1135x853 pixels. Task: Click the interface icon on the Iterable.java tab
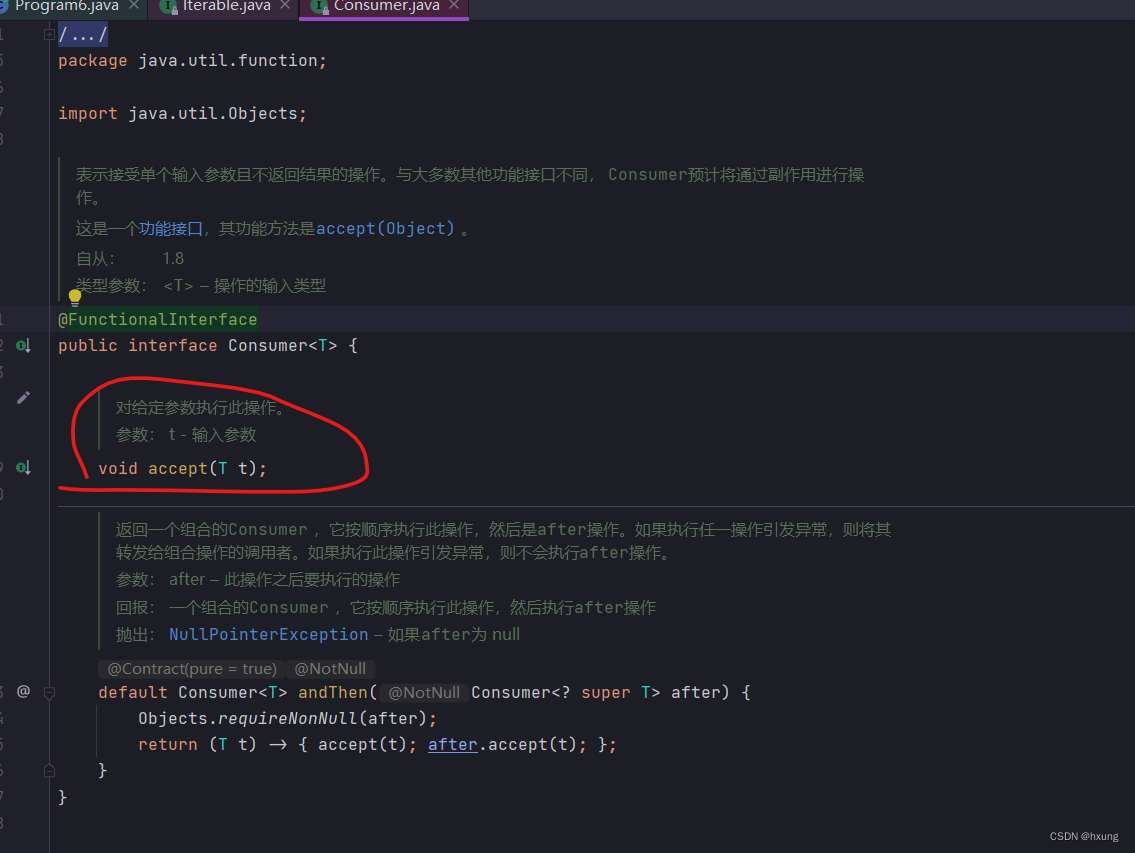click(167, 5)
